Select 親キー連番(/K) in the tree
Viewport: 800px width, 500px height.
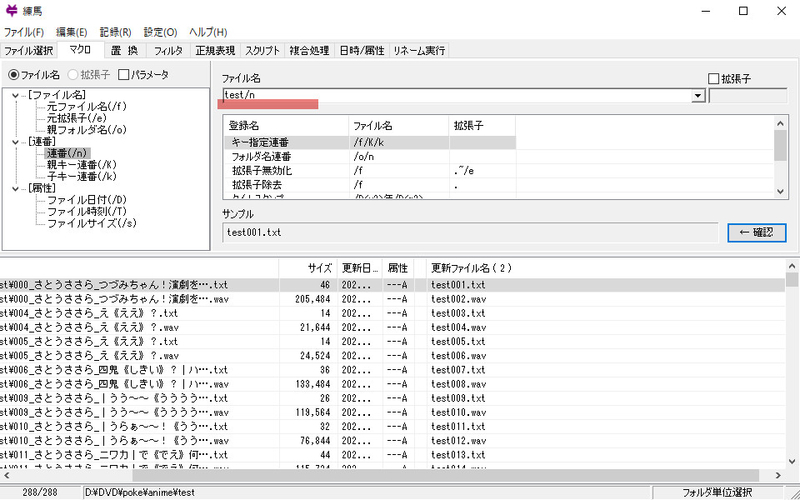[x=82, y=164]
